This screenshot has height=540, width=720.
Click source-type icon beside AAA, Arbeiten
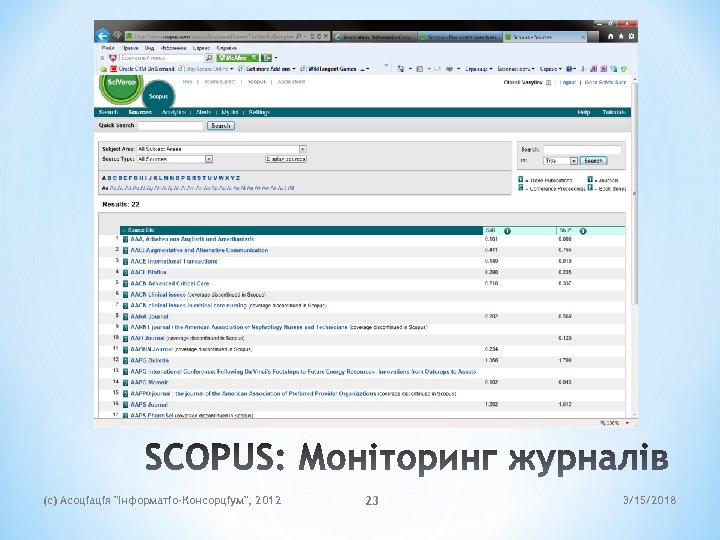[x=125, y=240]
